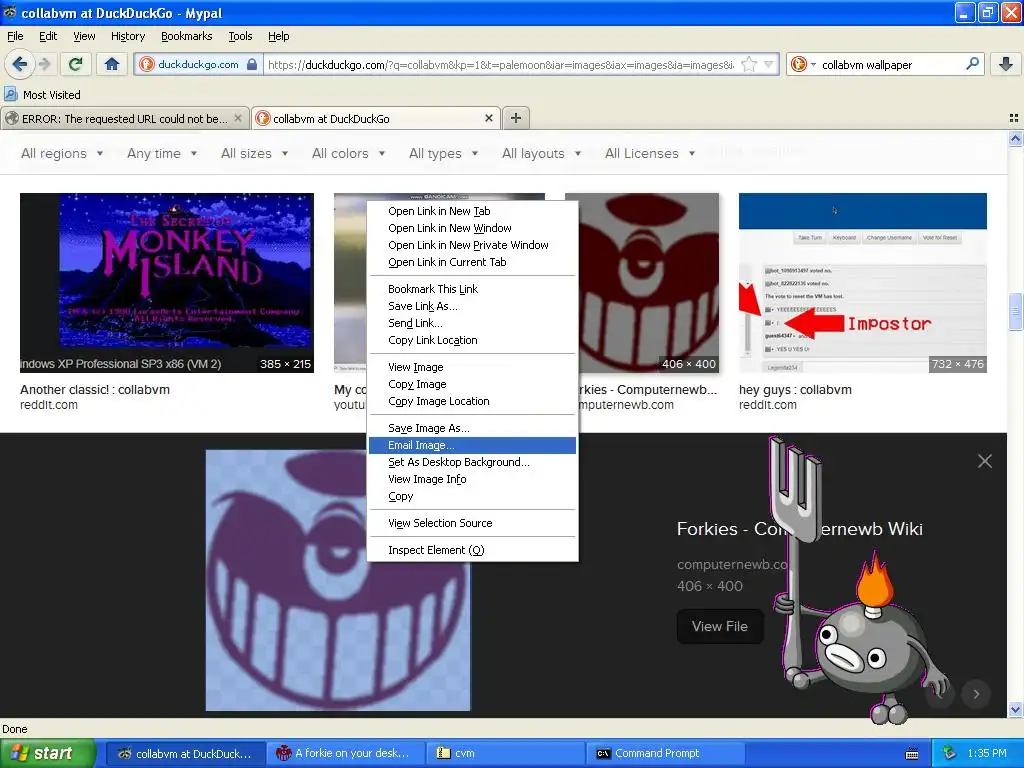Image resolution: width=1024 pixels, height=768 pixels.
Task: Expand the All Licenses filter
Action: [x=649, y=153]
